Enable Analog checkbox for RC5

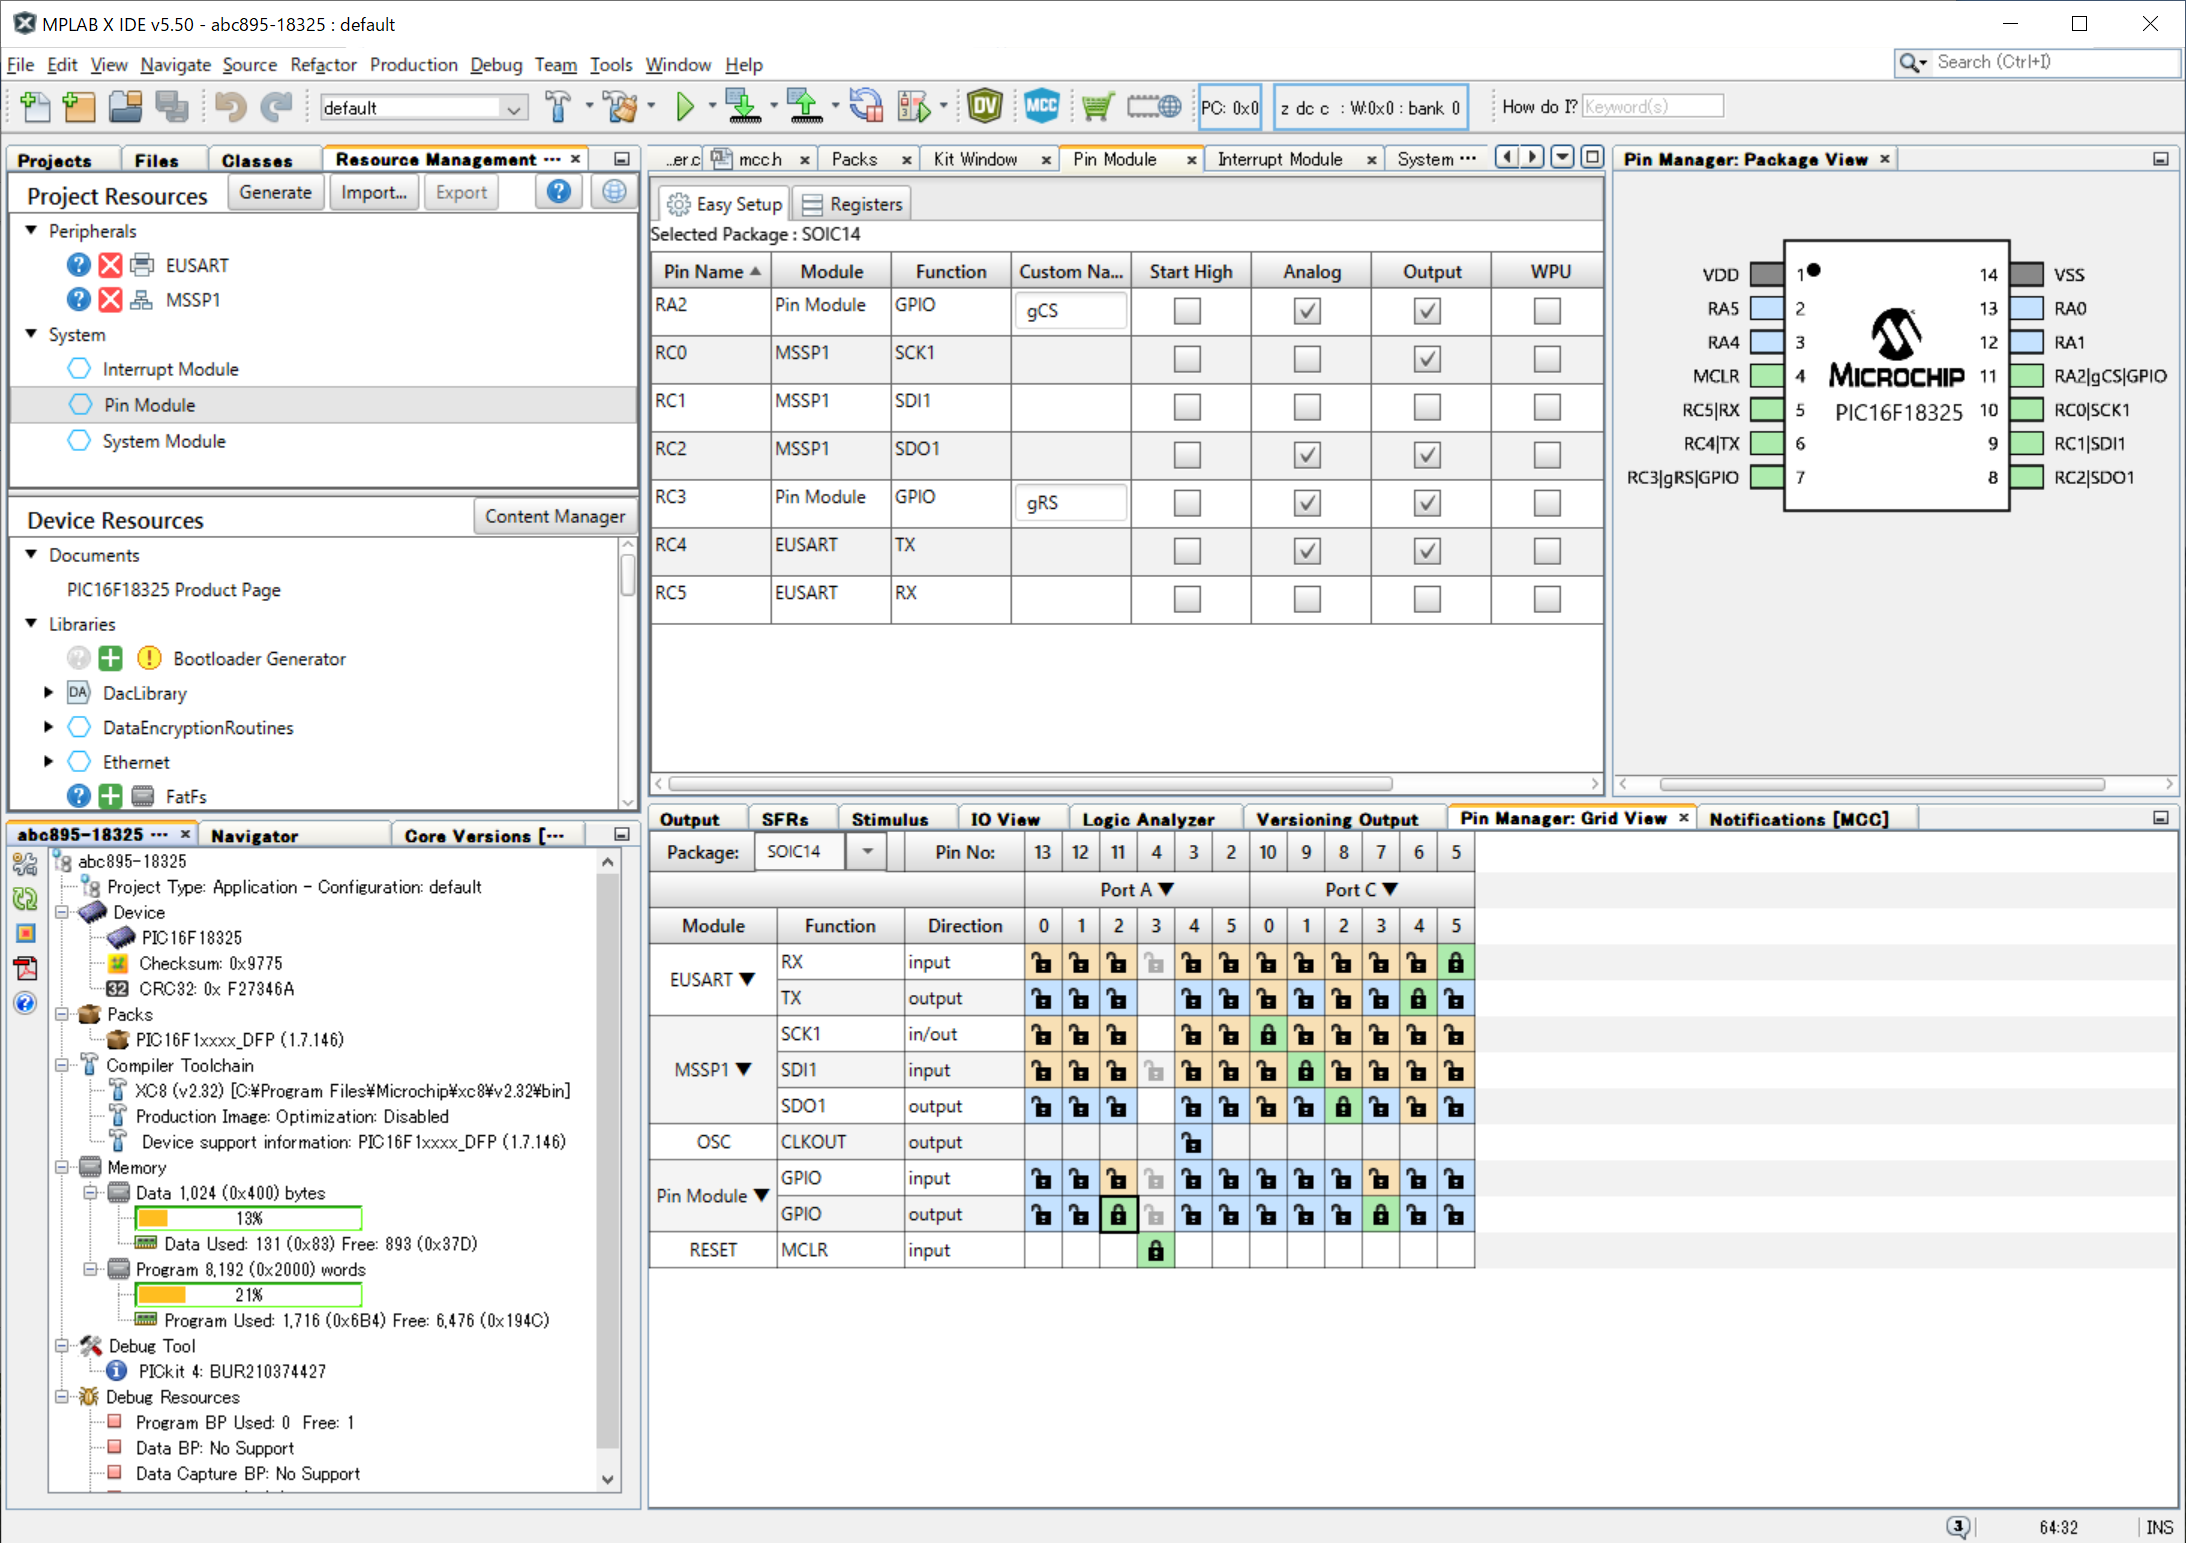pos(1307,599)
